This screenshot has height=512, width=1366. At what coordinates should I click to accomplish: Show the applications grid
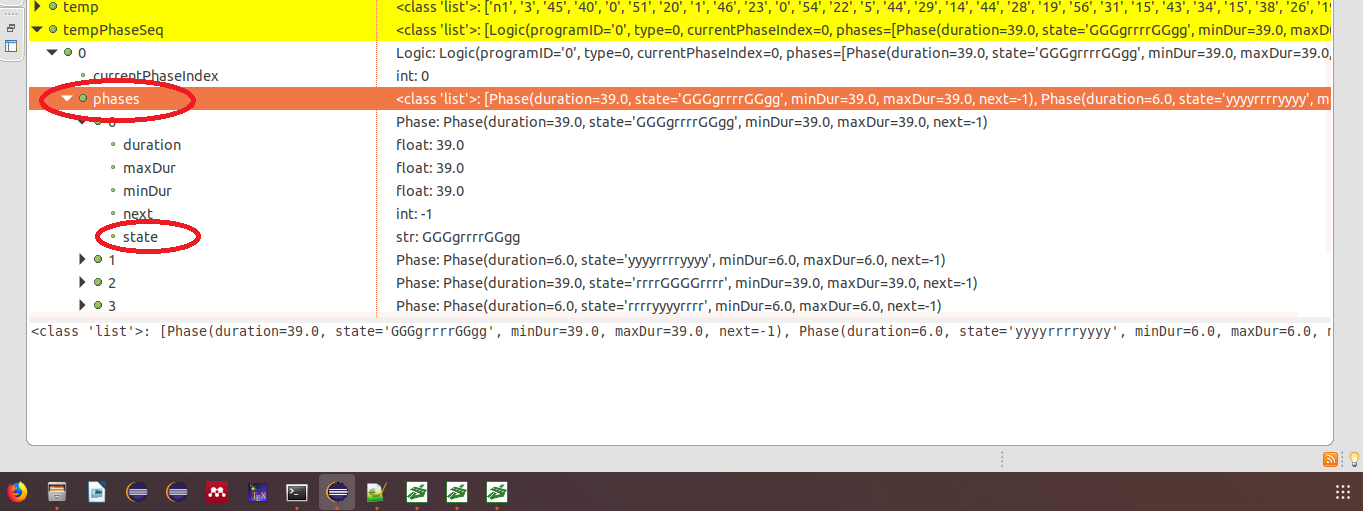pyautogui.click(x=1343, y=492)
